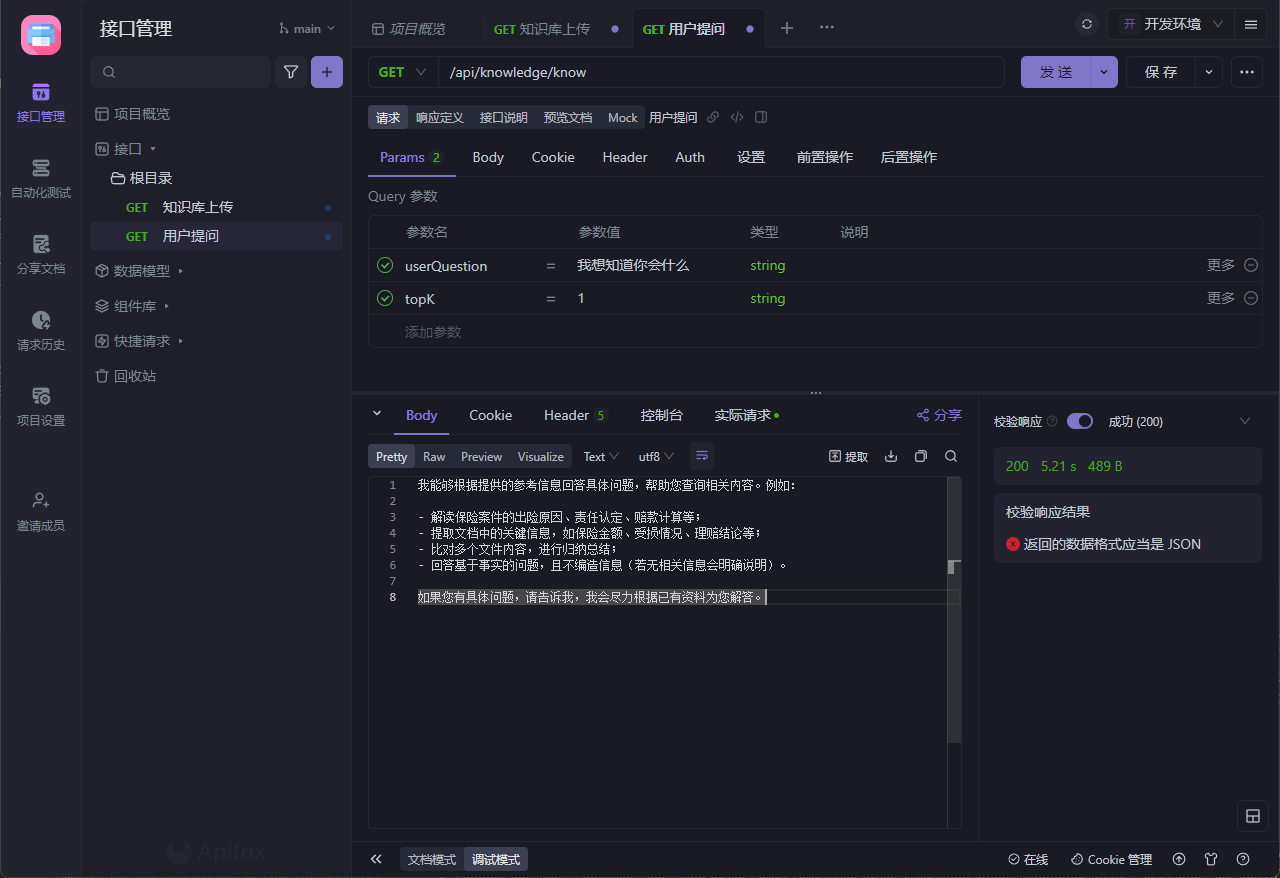Click the filter icon beside search

[x=291, y=72]
